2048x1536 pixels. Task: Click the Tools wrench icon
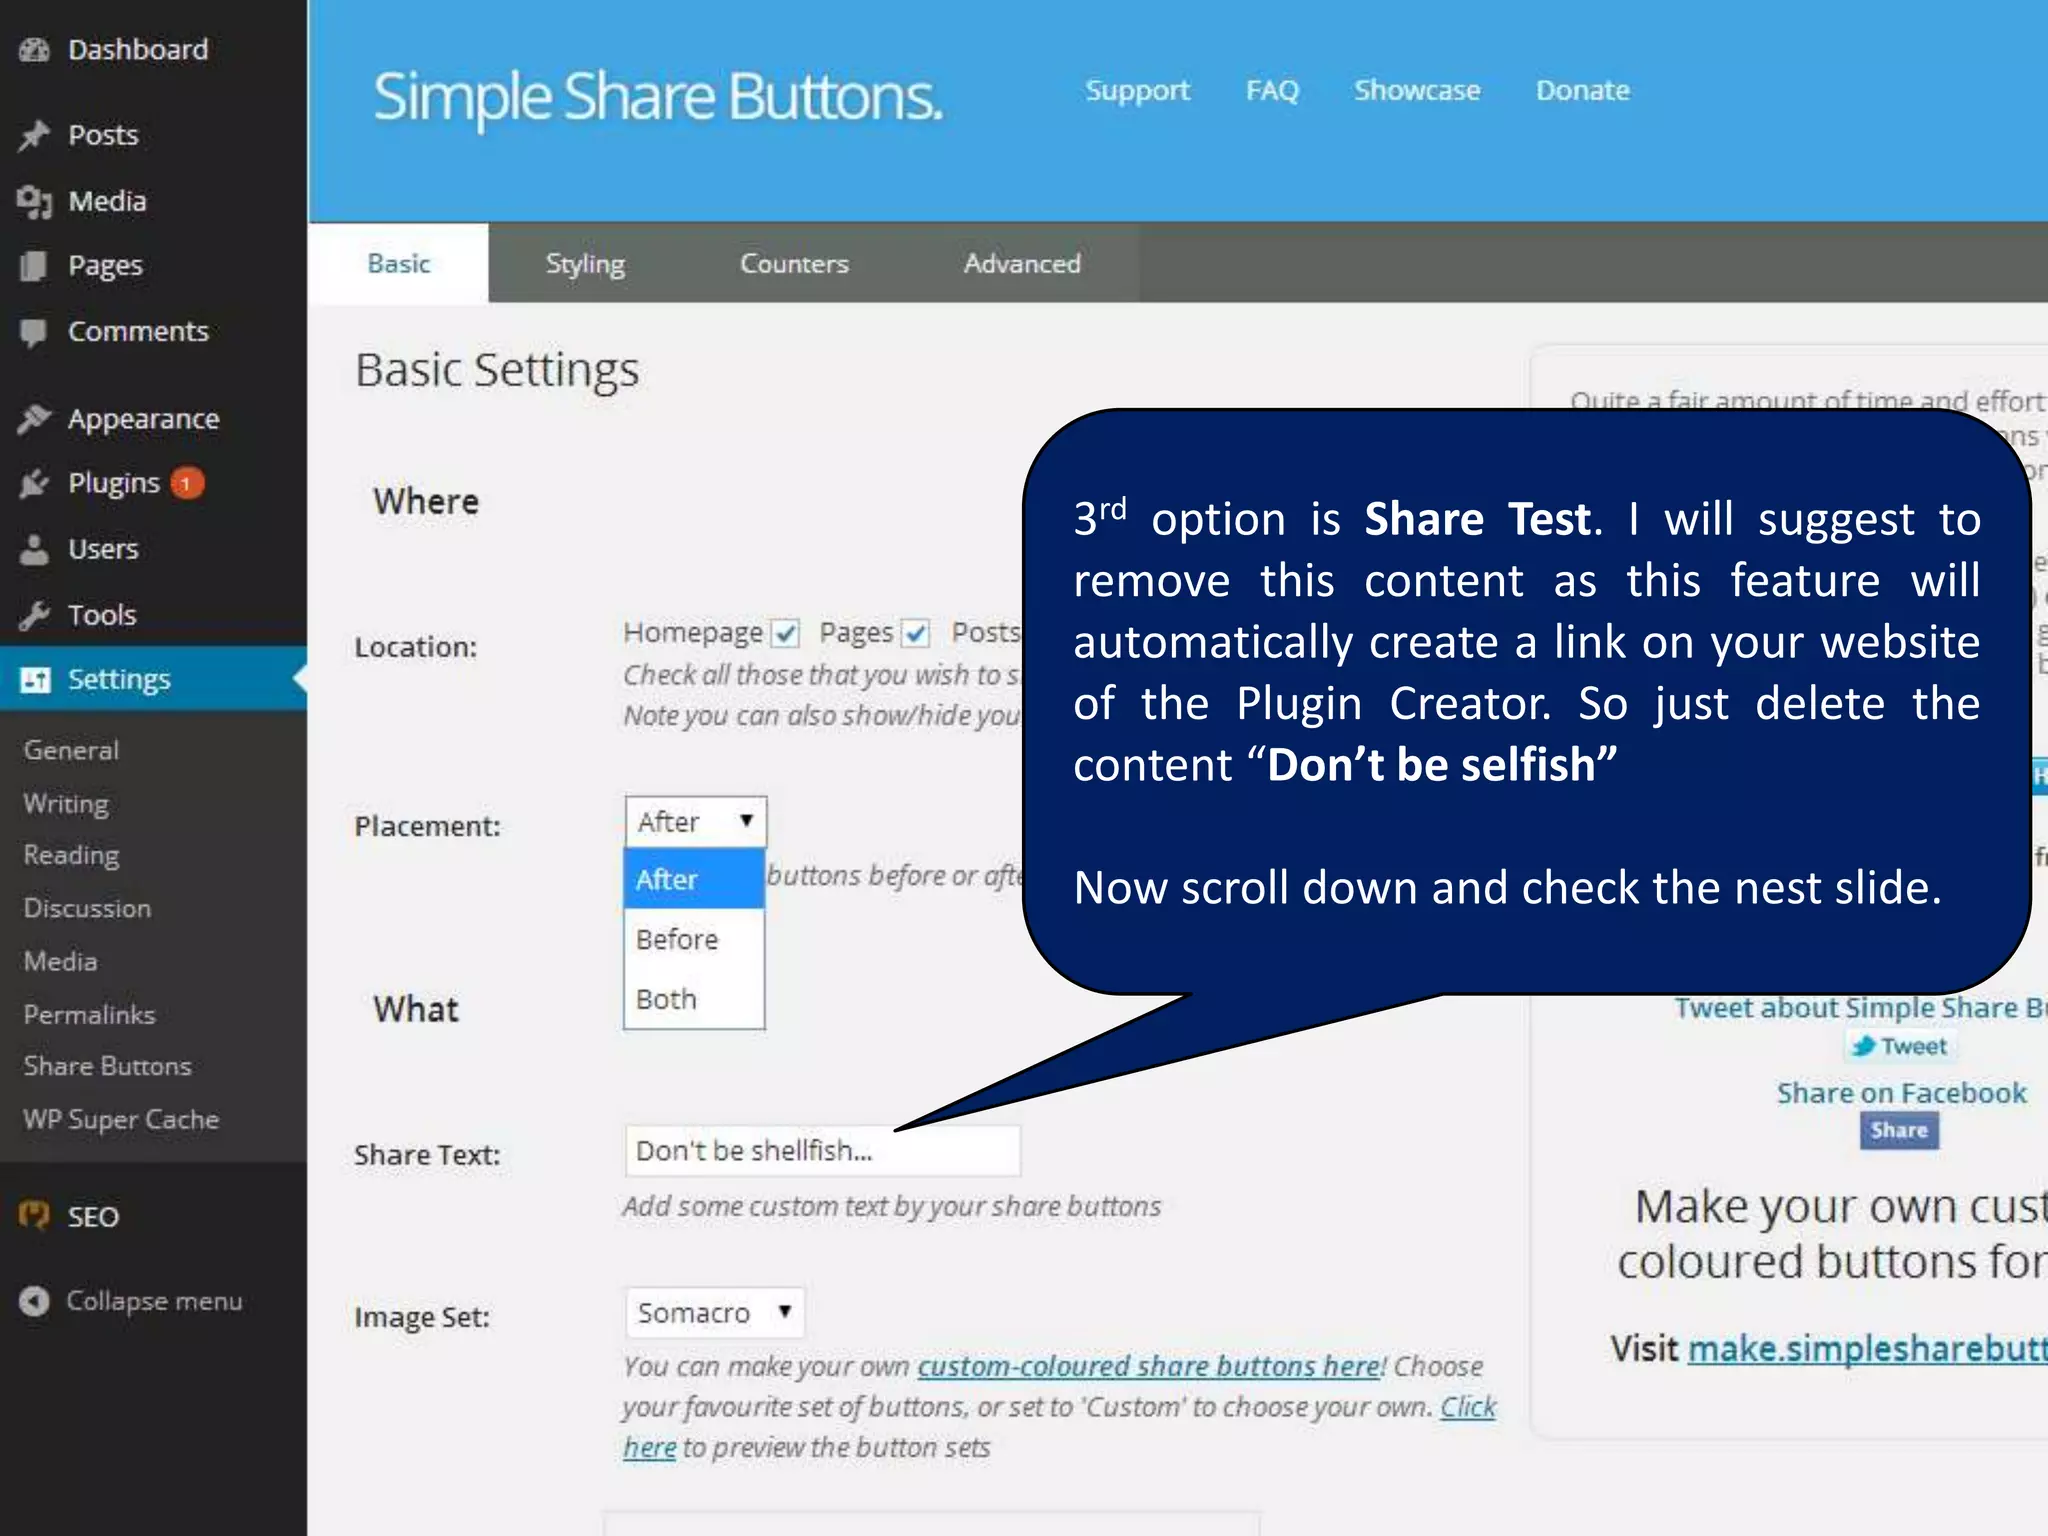pyautogui.click(x=34, y=614)
